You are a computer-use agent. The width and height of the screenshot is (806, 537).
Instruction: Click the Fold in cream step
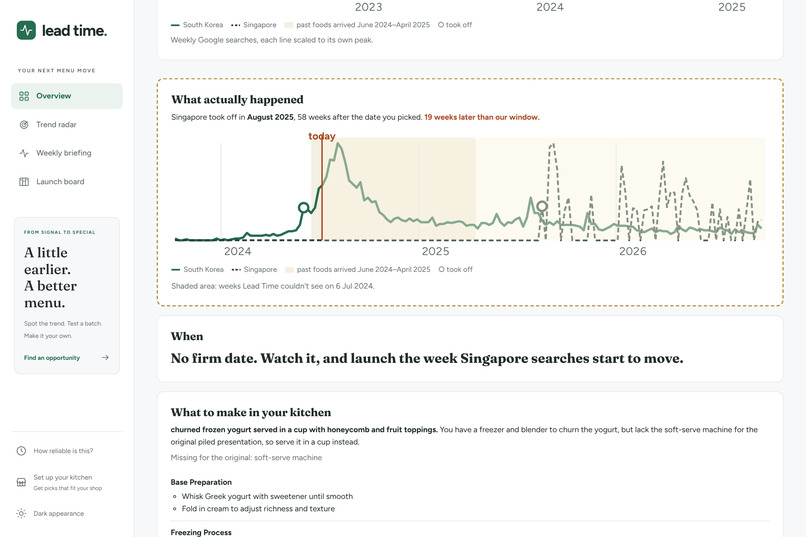[x=258, y=509]
